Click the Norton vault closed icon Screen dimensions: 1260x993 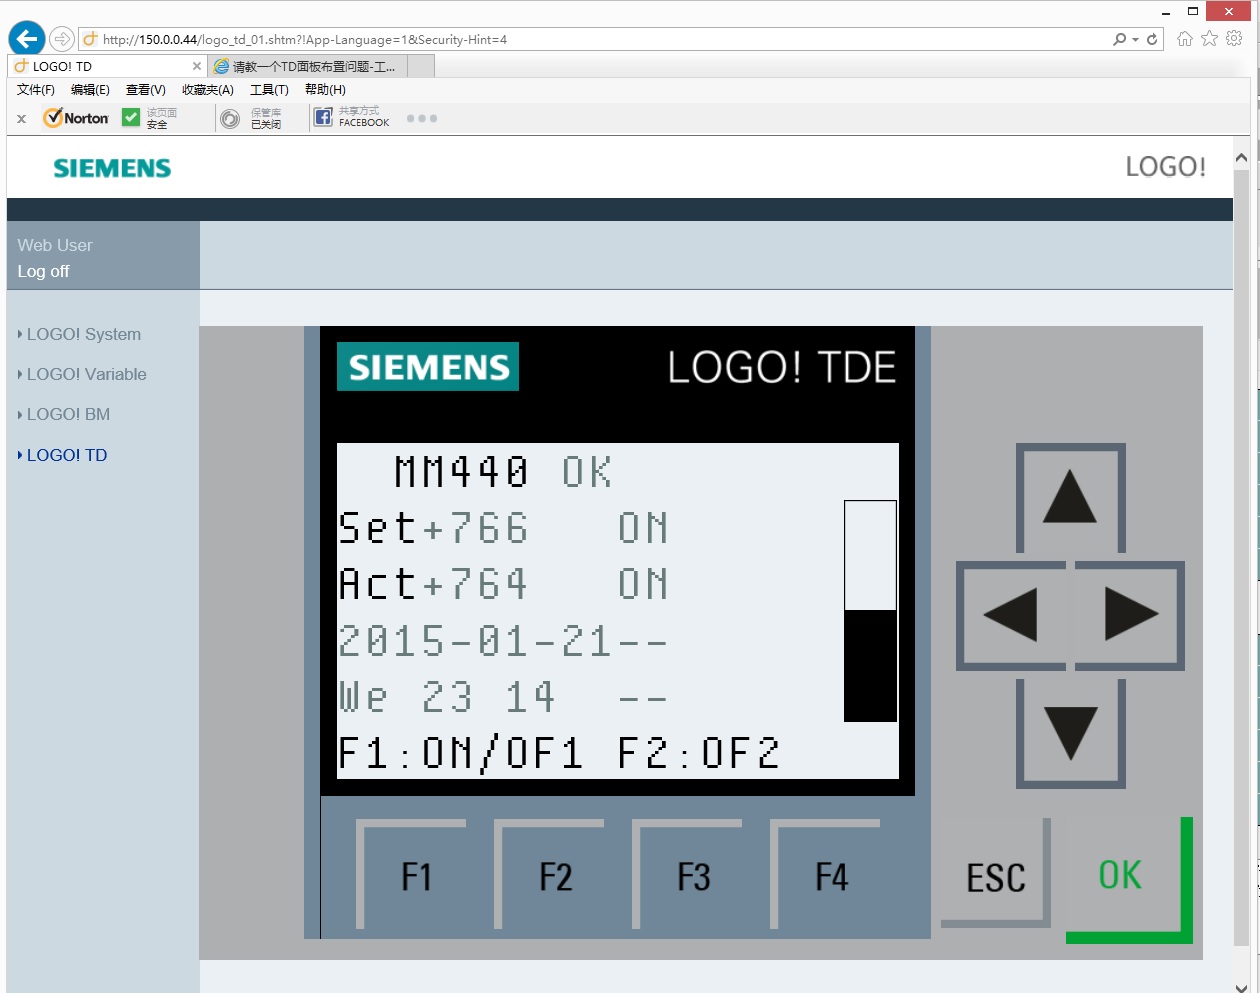(x=230, y=119)
